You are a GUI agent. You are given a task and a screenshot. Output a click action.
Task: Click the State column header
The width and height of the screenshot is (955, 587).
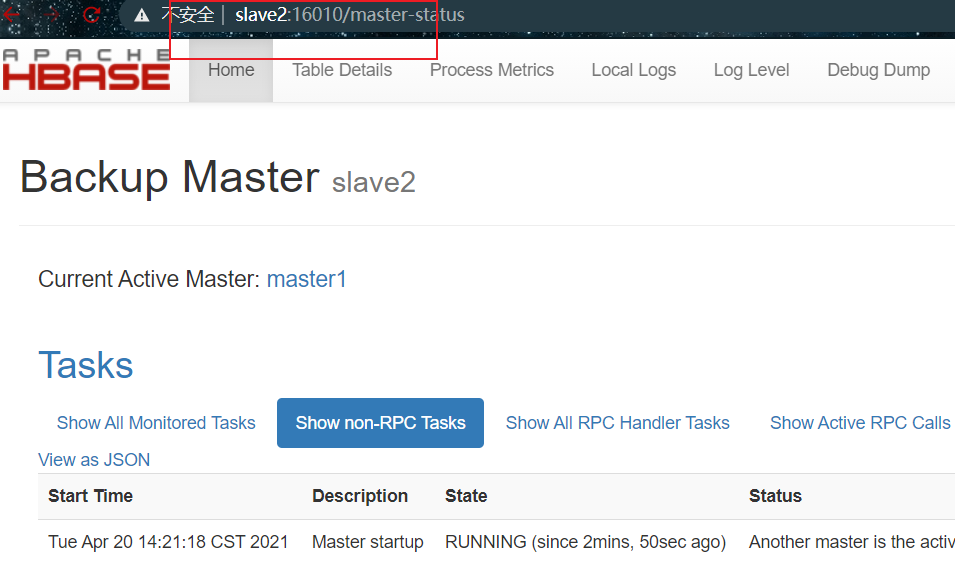(x=466, y=496)
